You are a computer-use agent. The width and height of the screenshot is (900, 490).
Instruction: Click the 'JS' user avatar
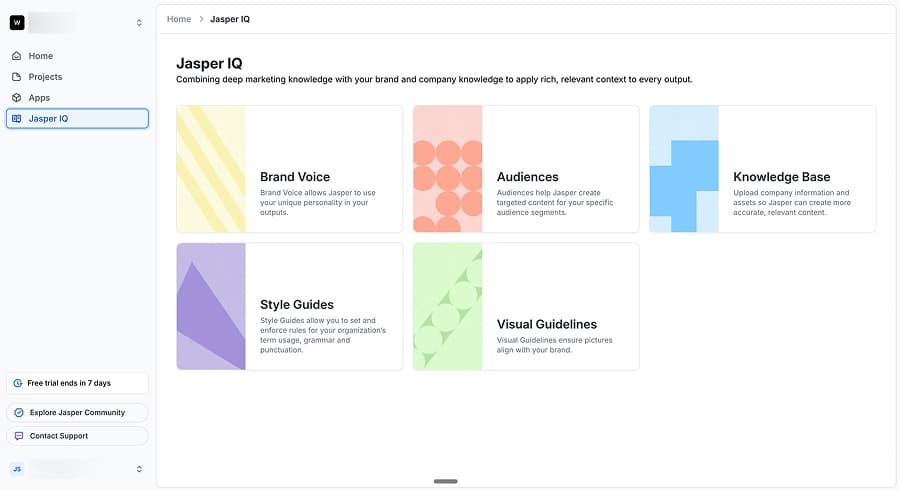(17, 469)
